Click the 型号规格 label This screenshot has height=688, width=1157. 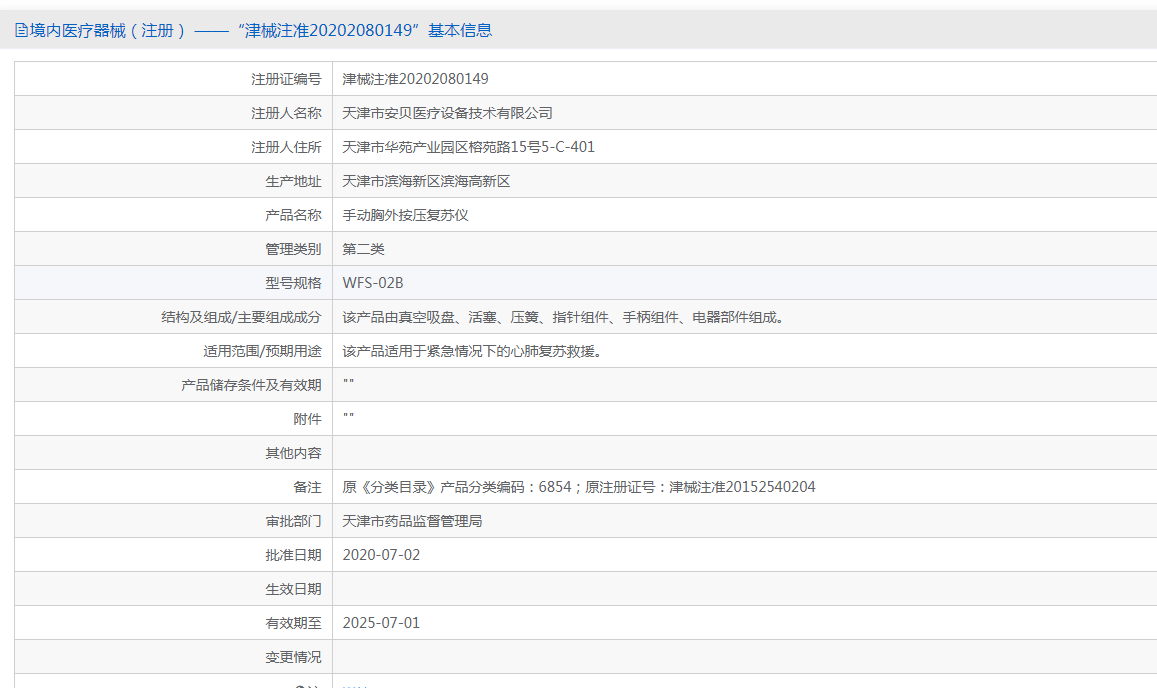[294, 283]
